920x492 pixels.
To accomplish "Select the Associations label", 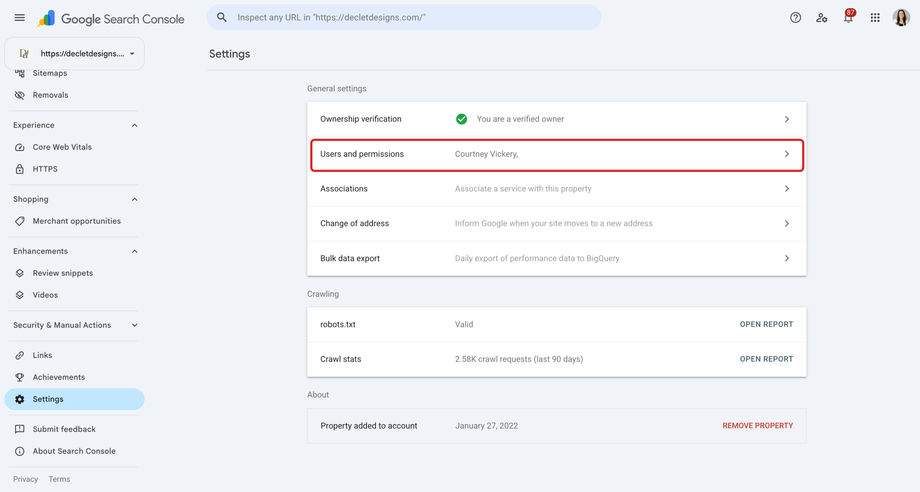I will coord(344,189).
